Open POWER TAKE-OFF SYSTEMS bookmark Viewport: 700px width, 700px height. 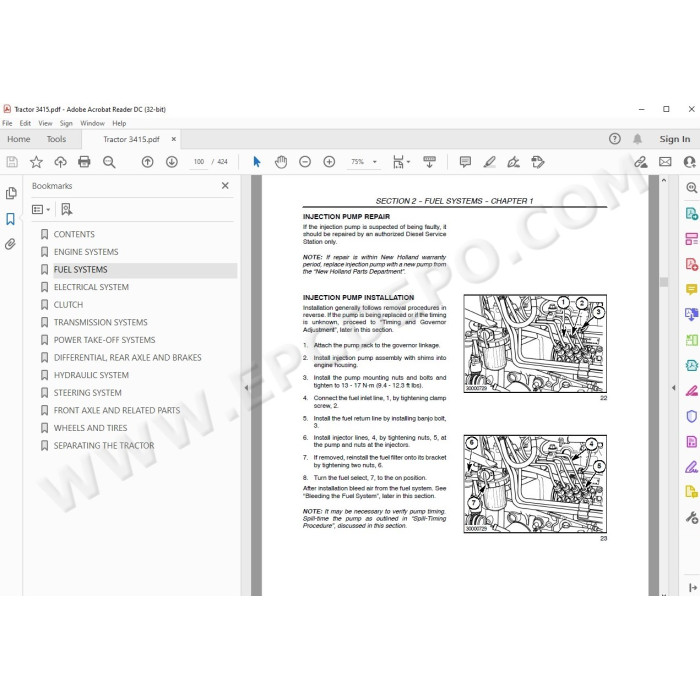(104, 340)
